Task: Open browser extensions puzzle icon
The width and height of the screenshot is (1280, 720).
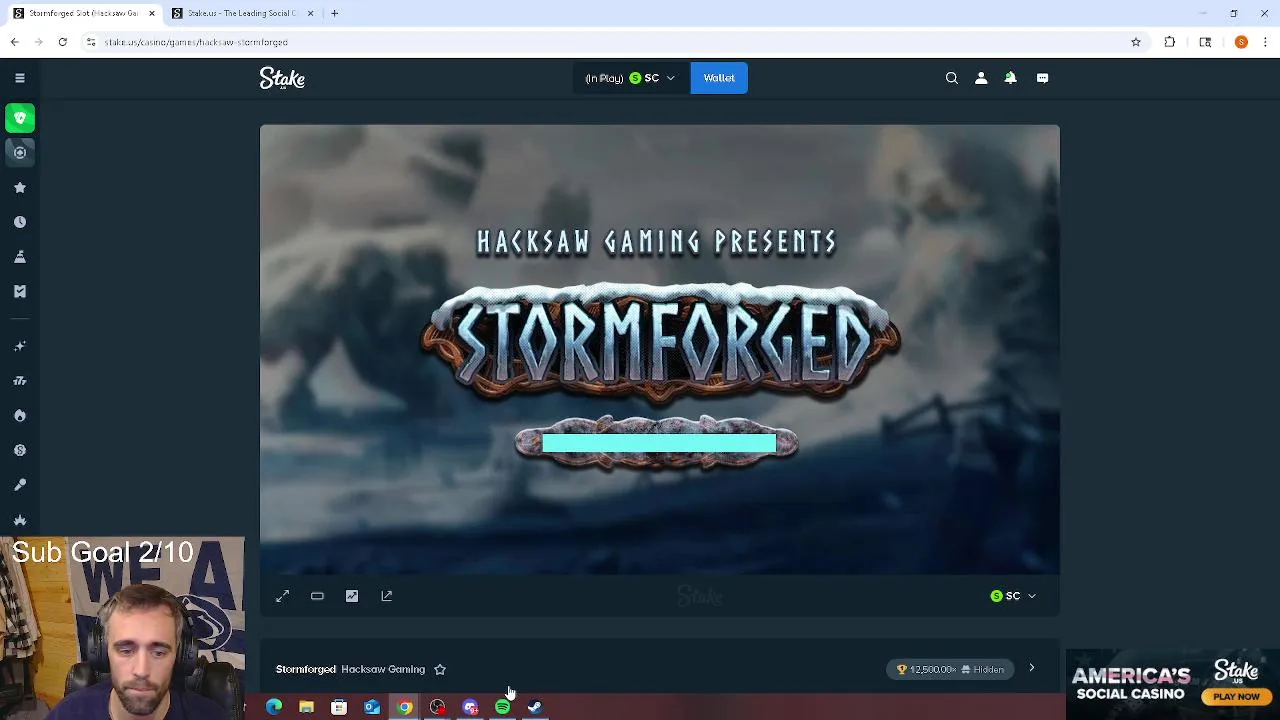Action: pos(1170,42)
